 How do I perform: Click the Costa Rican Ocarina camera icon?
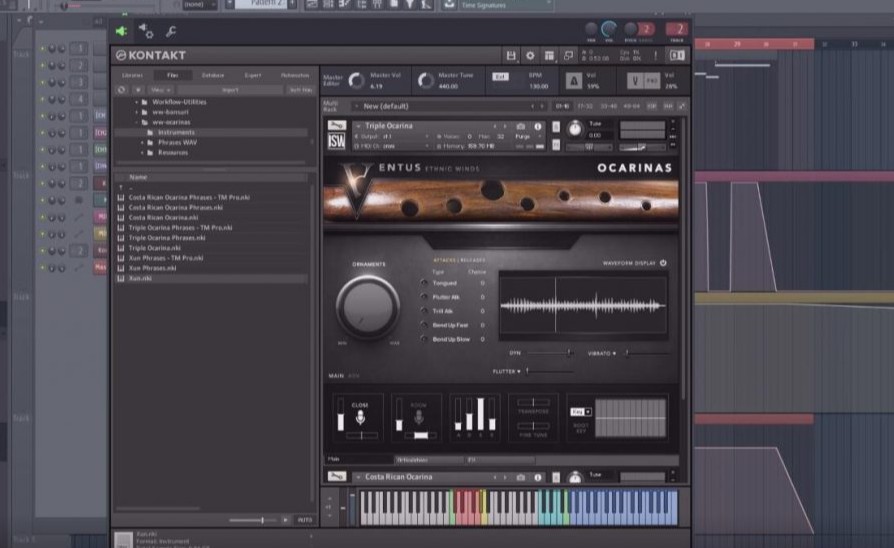point(521,477)
